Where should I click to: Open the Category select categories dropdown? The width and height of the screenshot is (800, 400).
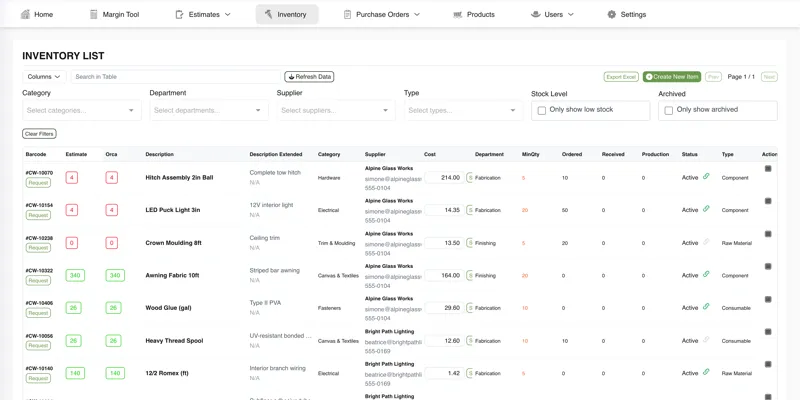(82, 110)
